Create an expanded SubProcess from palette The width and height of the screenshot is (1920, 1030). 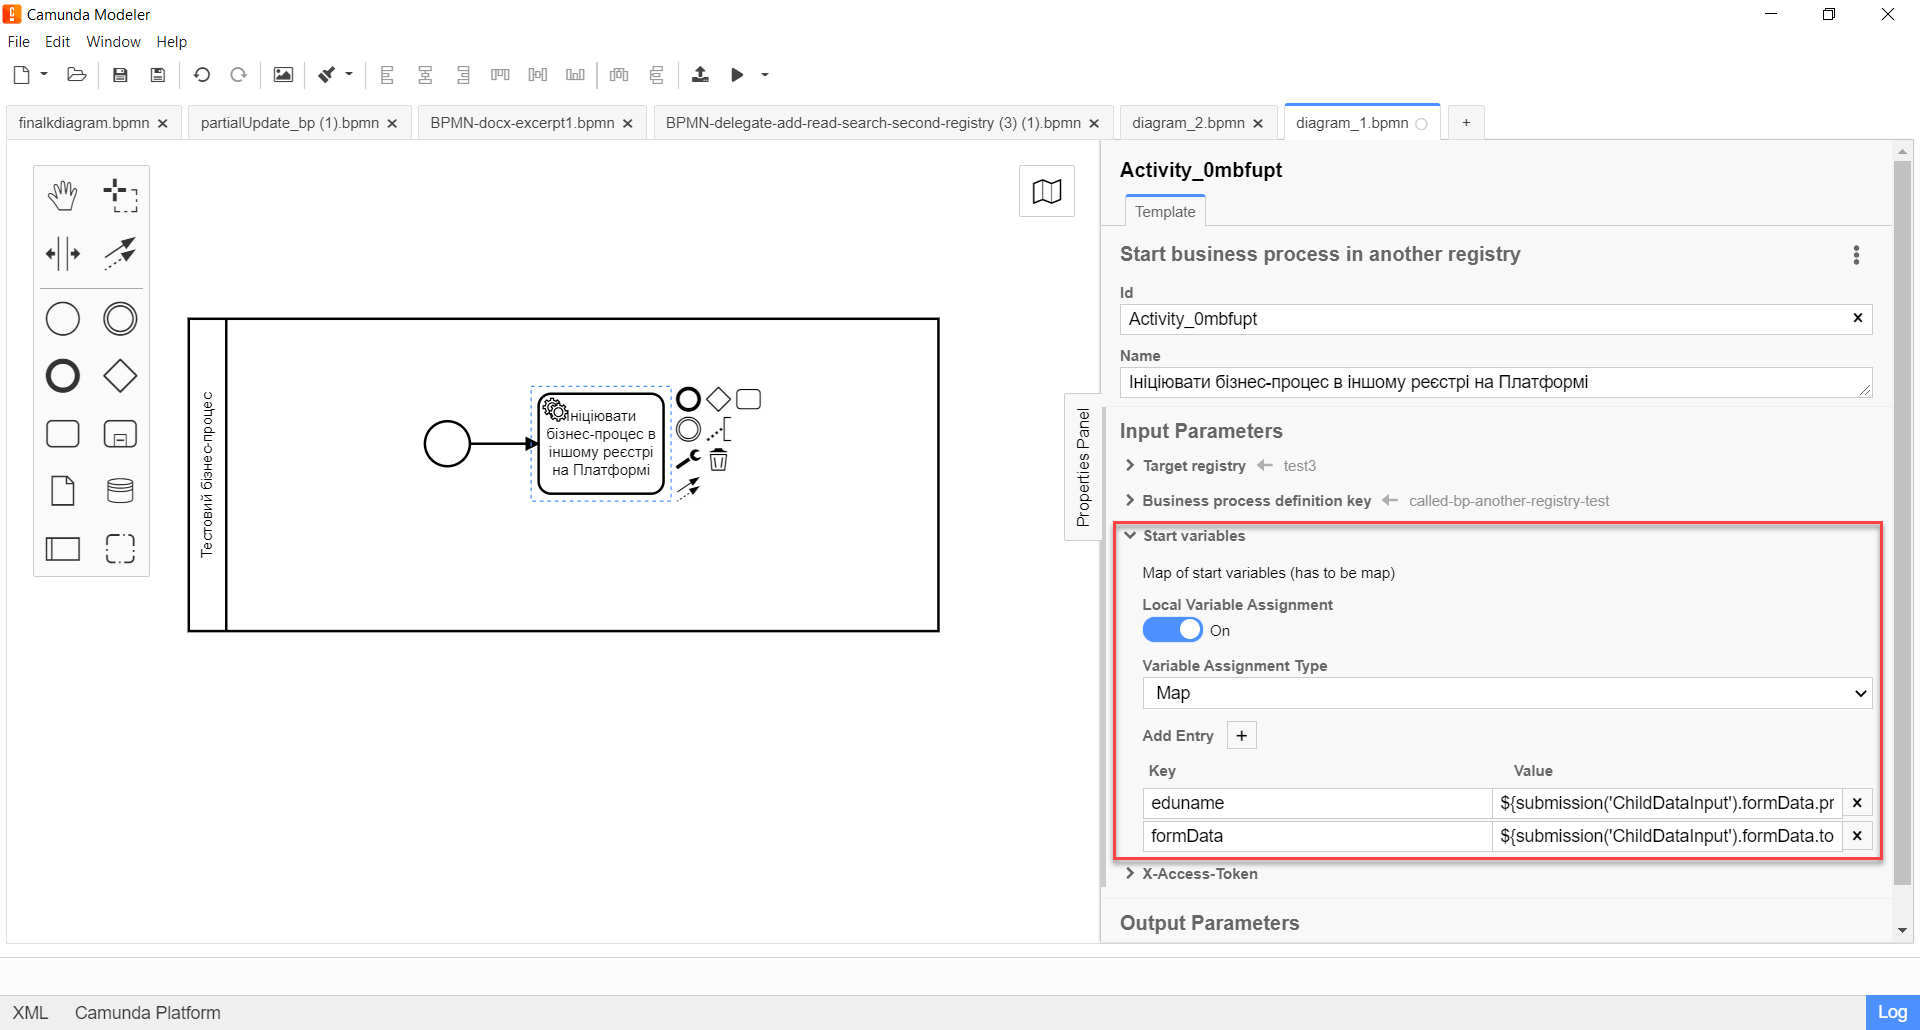click(x=120, y=433)
